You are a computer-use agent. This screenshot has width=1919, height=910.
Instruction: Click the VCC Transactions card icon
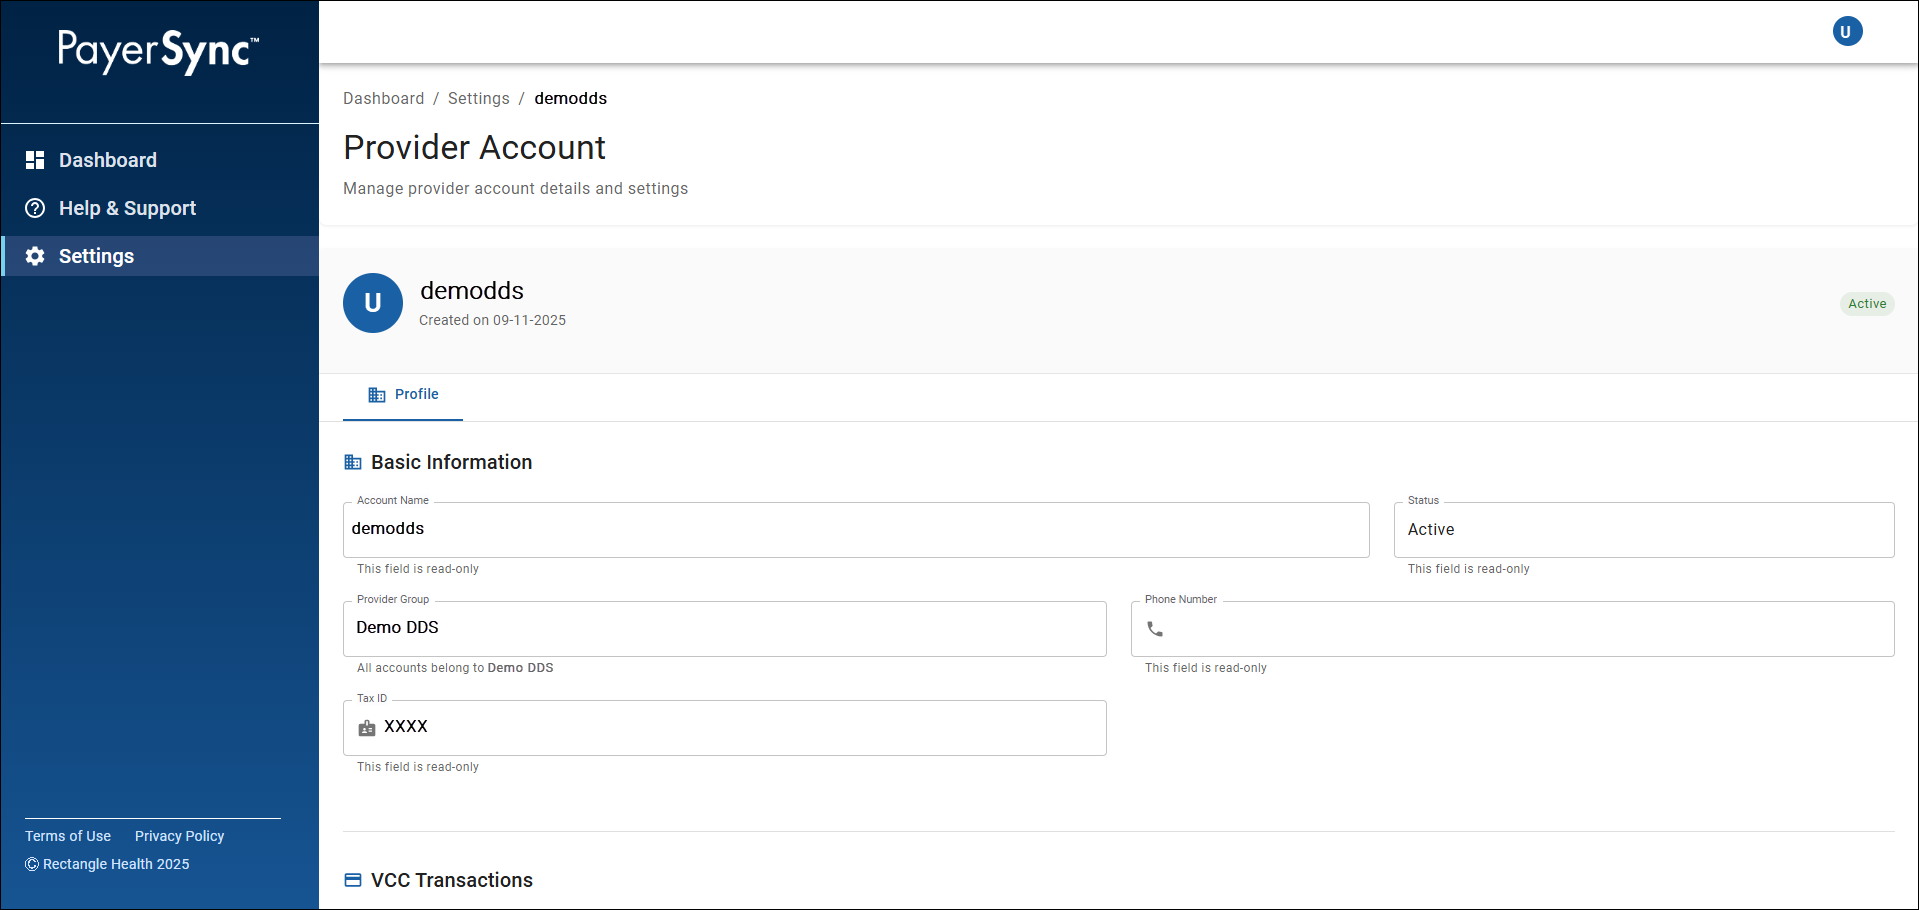tap(353, 880)
